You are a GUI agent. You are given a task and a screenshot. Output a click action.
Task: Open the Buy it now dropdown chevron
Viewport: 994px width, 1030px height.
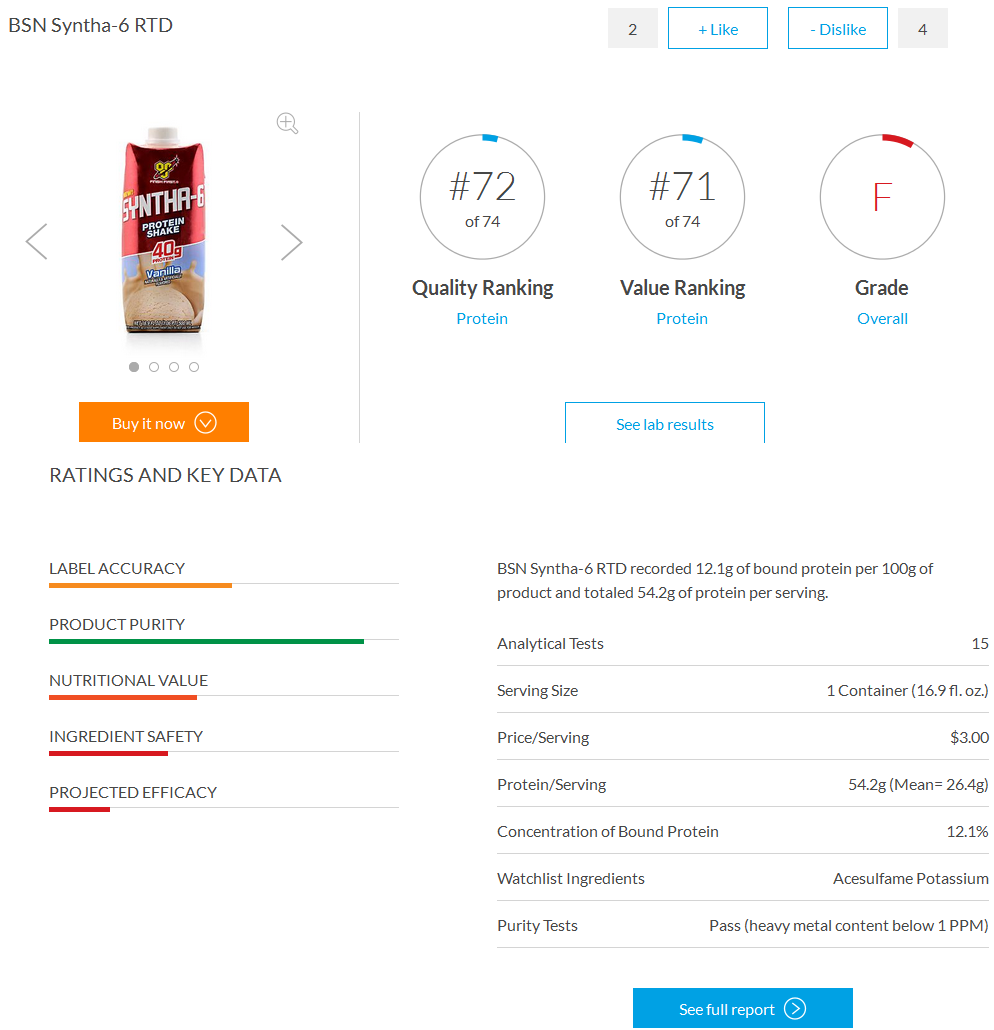click(x=207, y=422)
